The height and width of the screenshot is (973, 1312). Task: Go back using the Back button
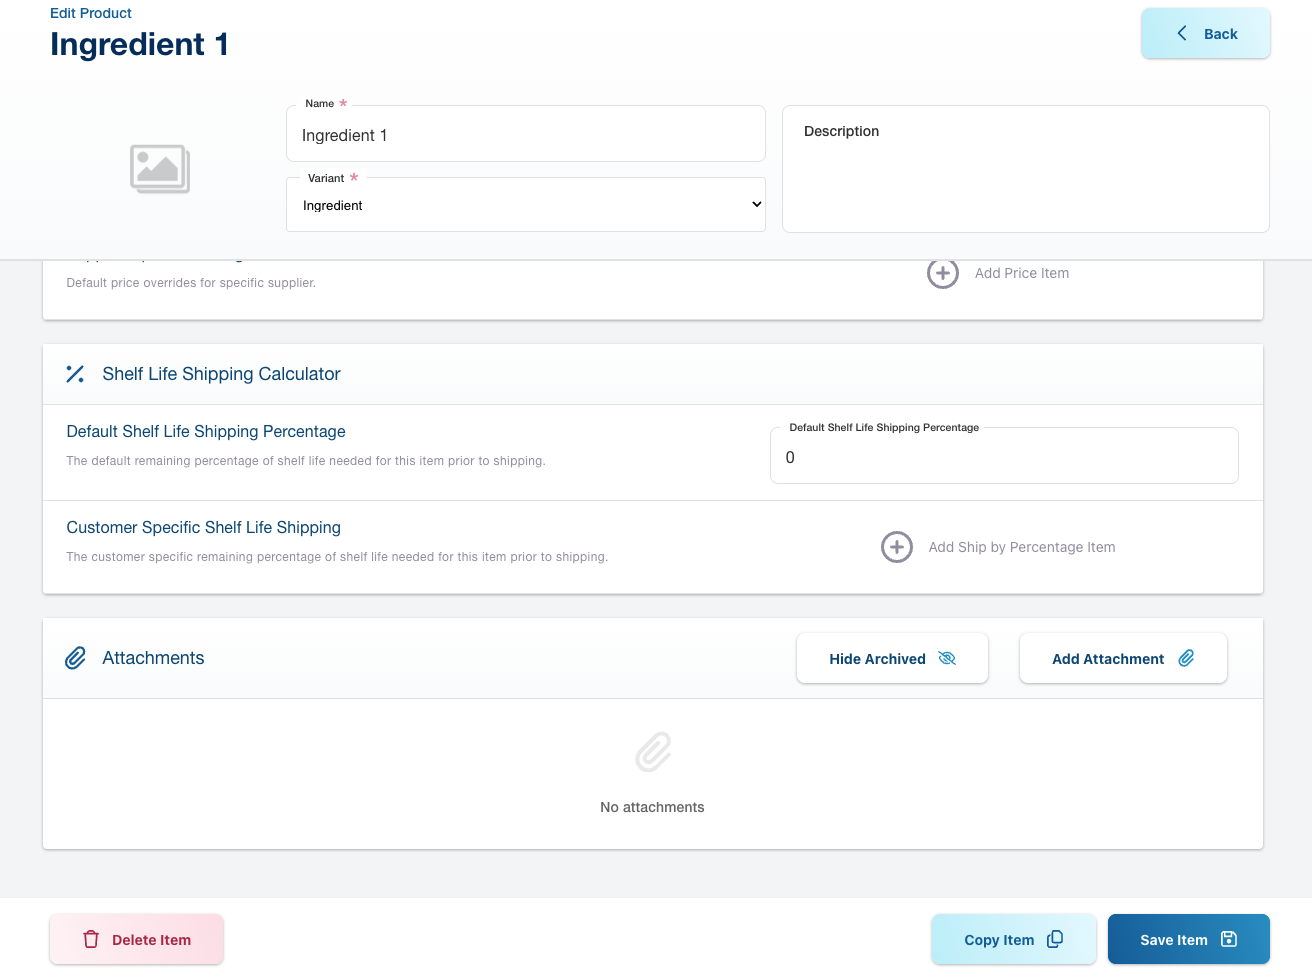click(1205, 34)
